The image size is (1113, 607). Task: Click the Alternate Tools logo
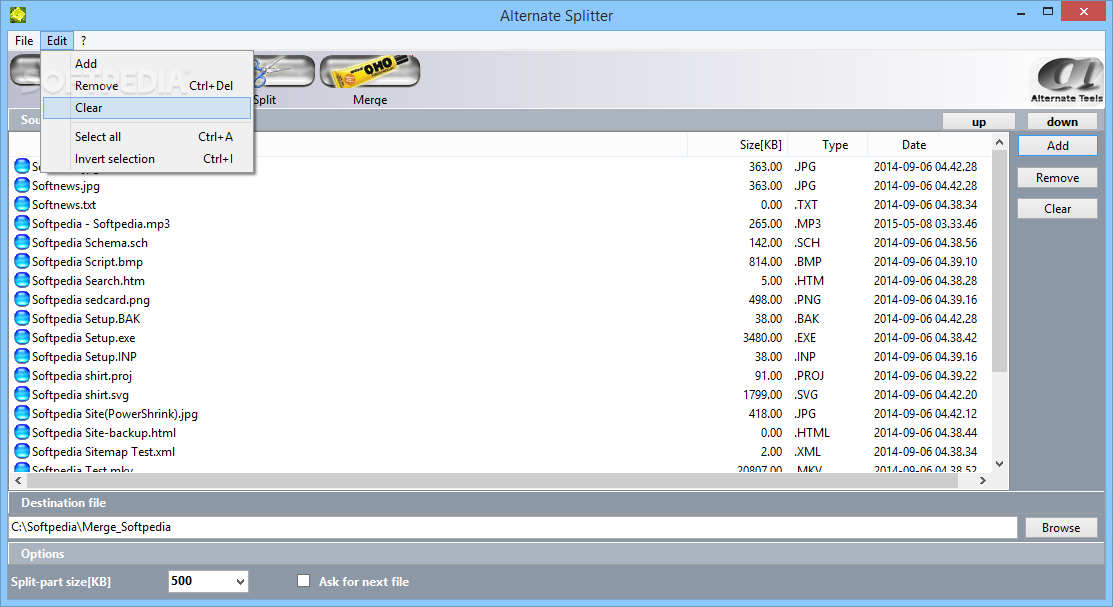click(1066, 80)
